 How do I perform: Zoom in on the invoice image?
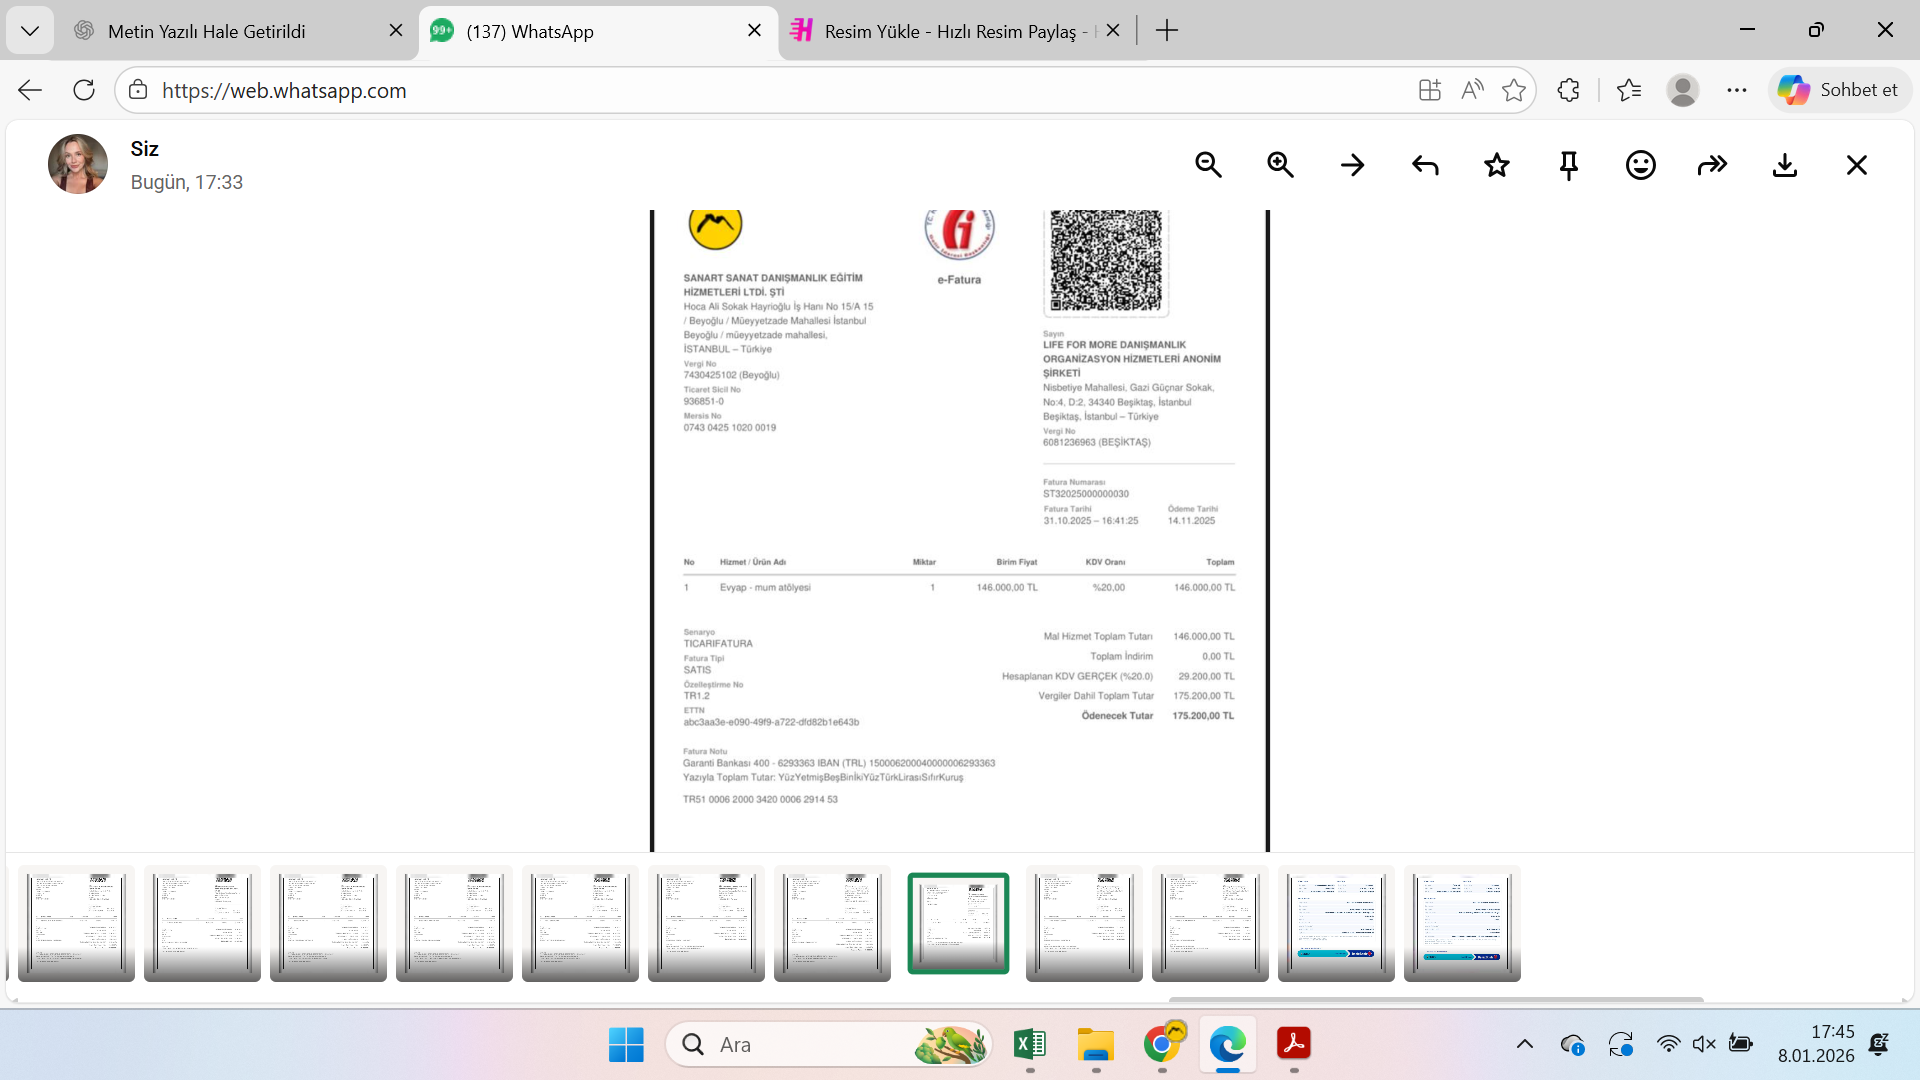pyautogui.click(x=1280, y=165)
